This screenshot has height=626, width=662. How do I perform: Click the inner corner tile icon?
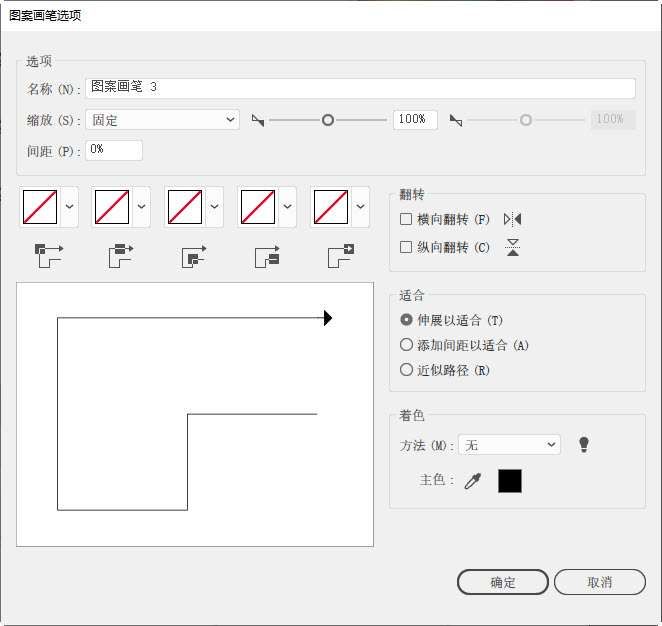194,256
